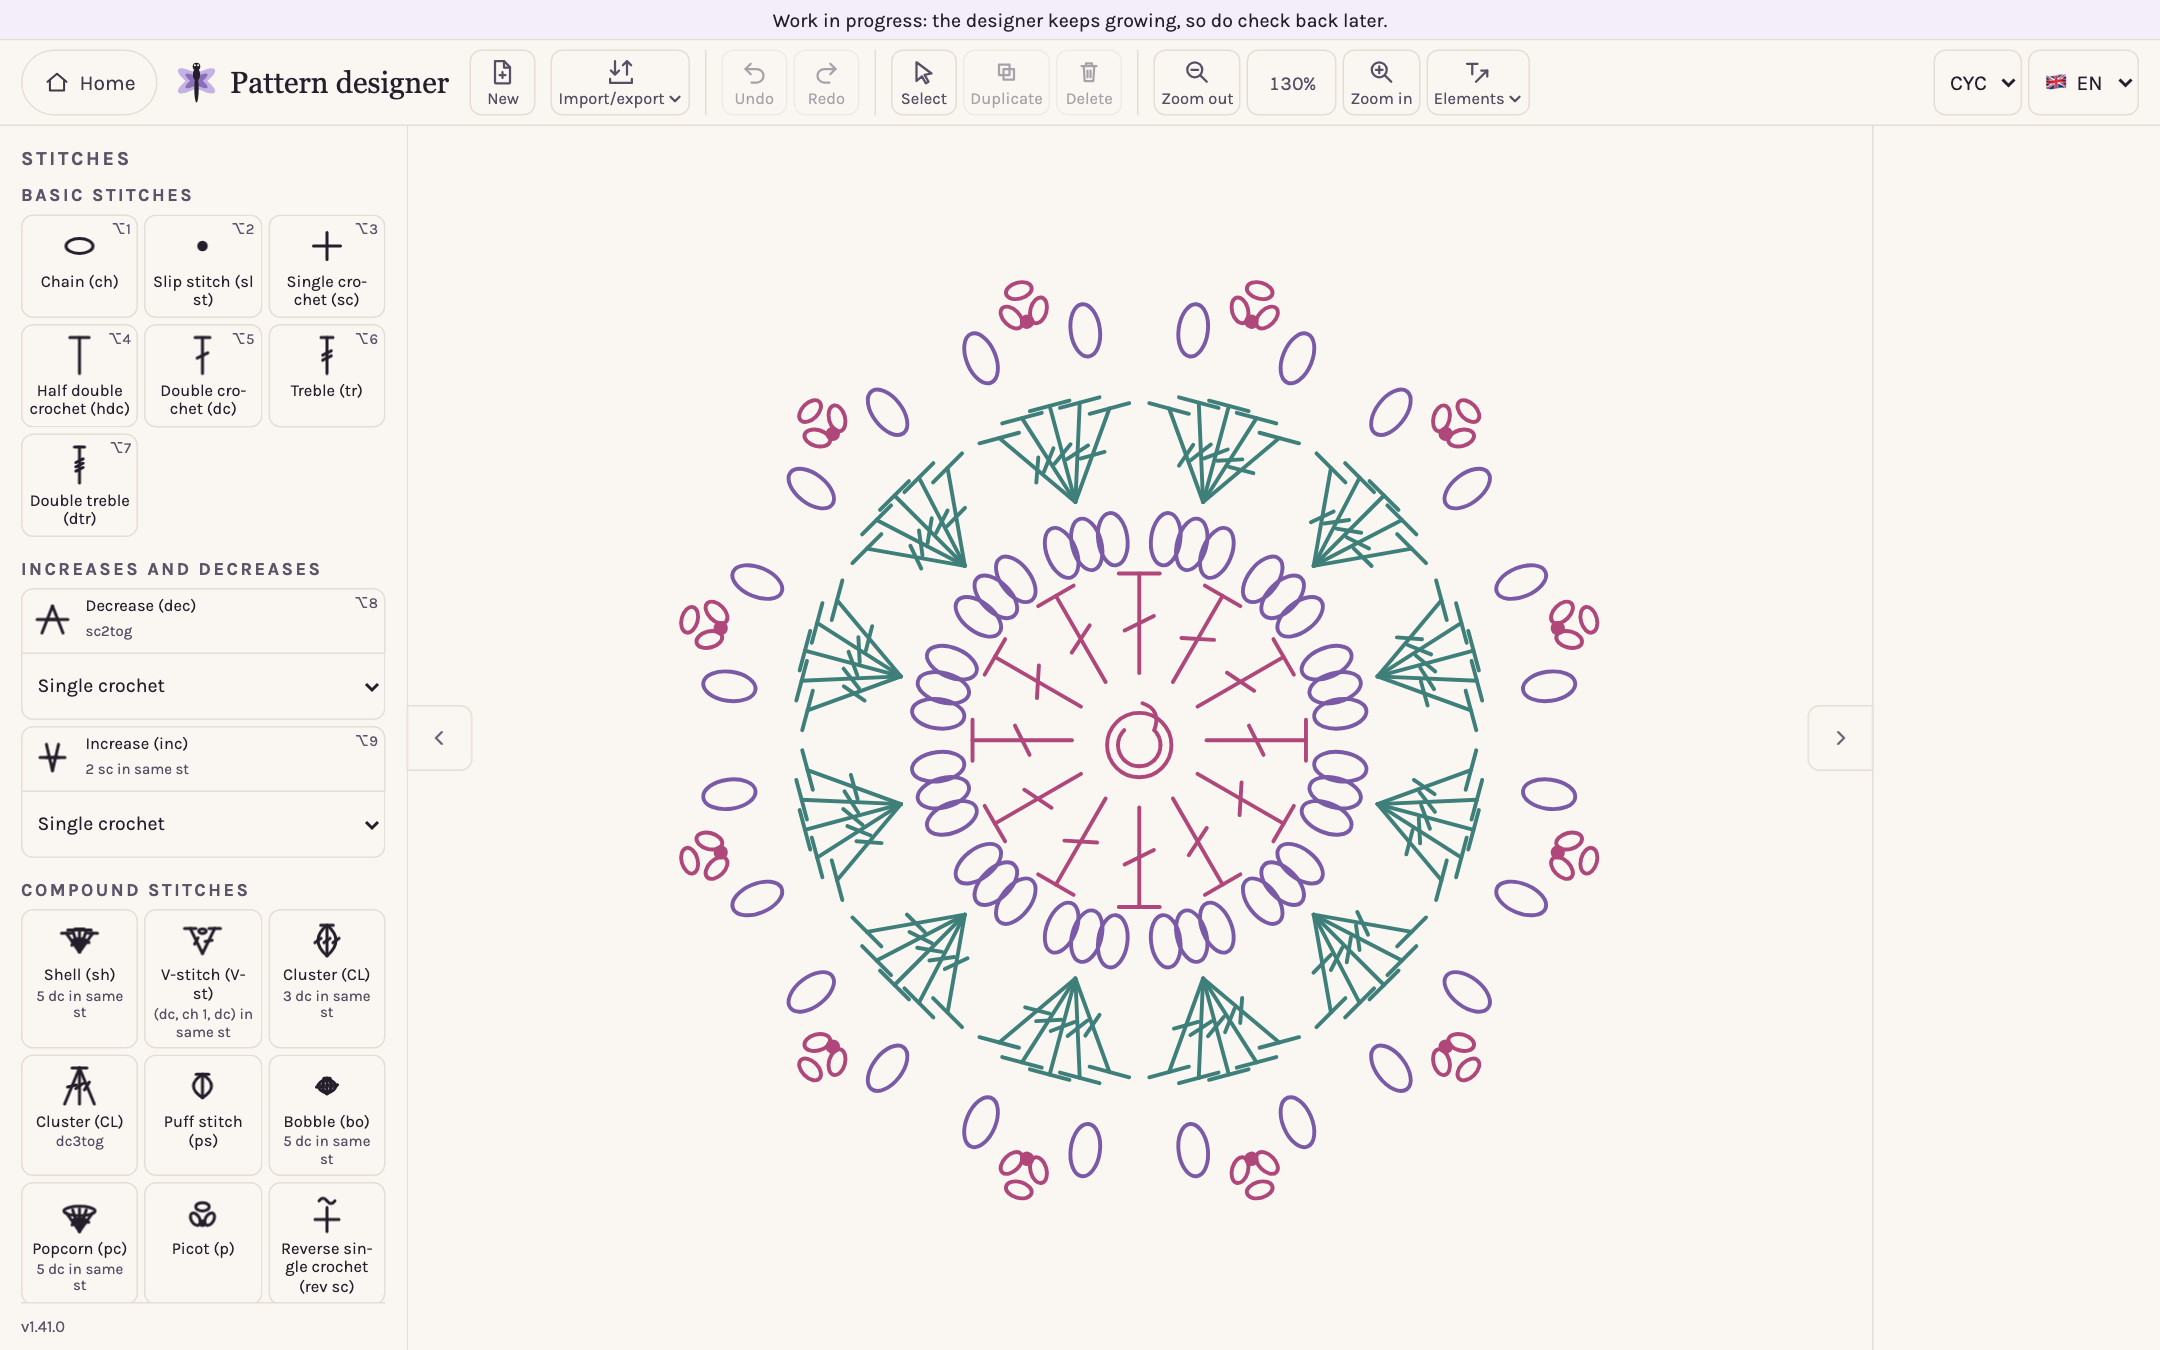Click the Redo button
This screenshot has width=2160, height=1350.
click(x=826, y=83)
